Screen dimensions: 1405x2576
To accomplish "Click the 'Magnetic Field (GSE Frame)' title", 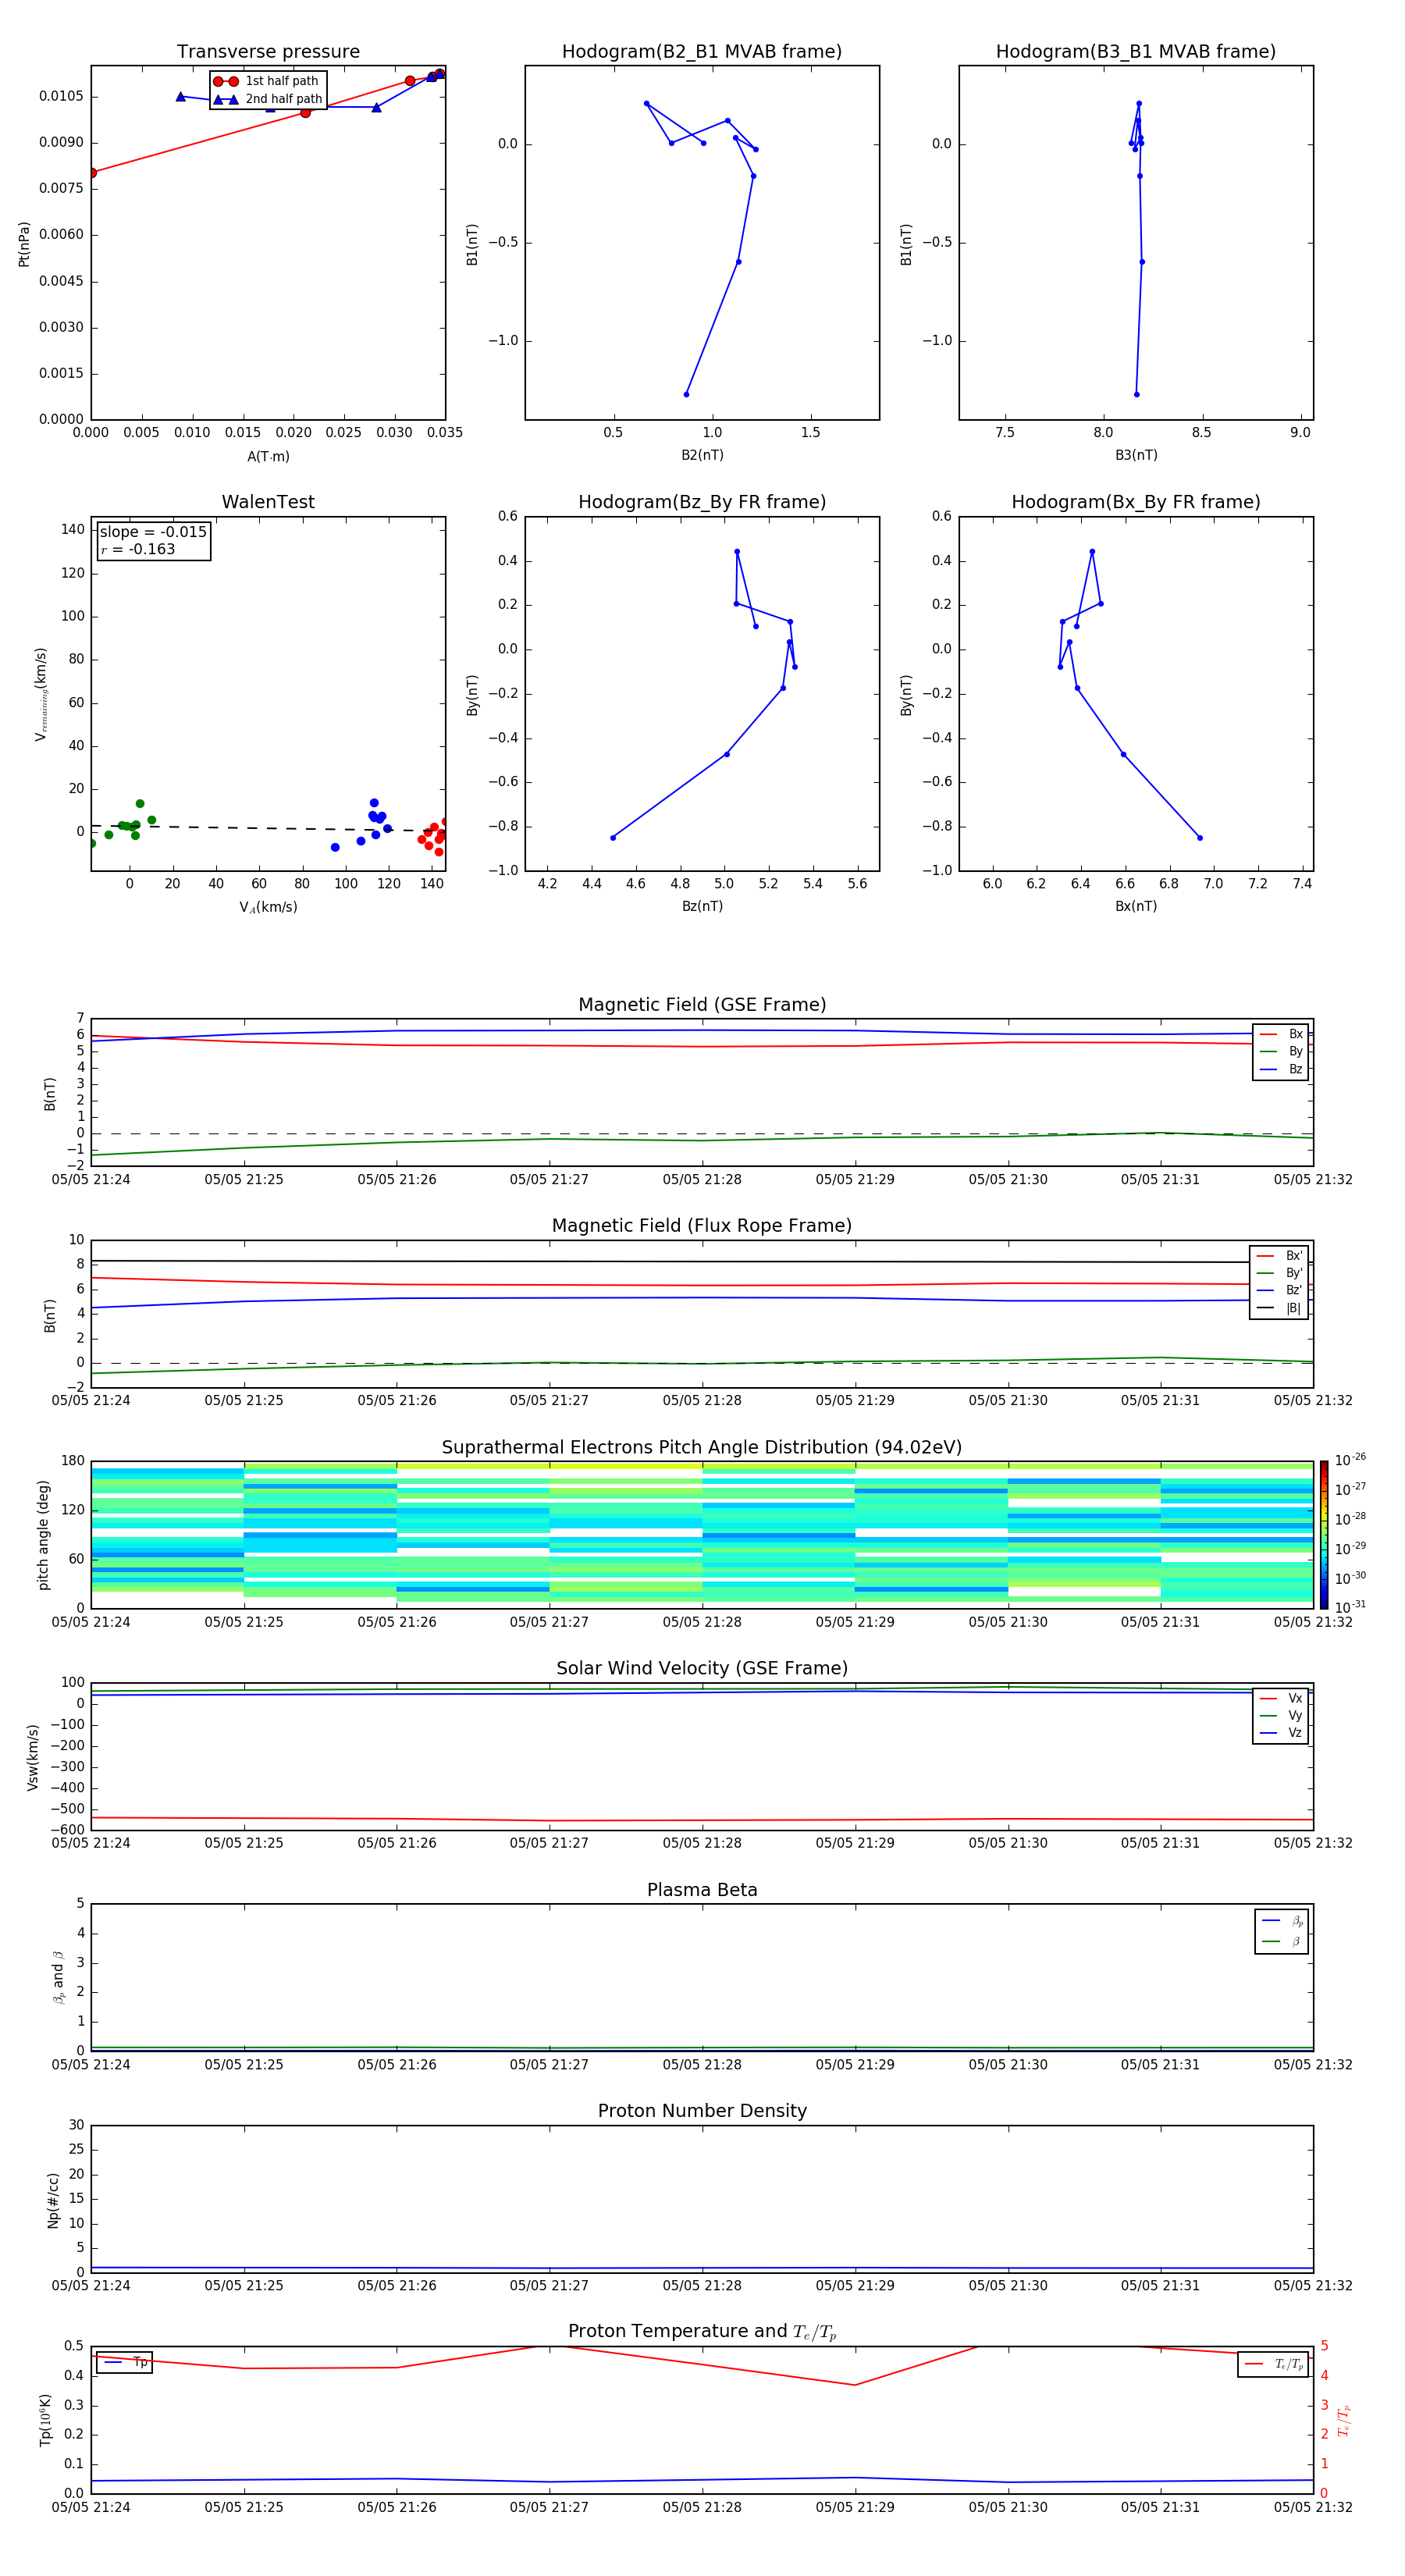I will point(702,1005).
